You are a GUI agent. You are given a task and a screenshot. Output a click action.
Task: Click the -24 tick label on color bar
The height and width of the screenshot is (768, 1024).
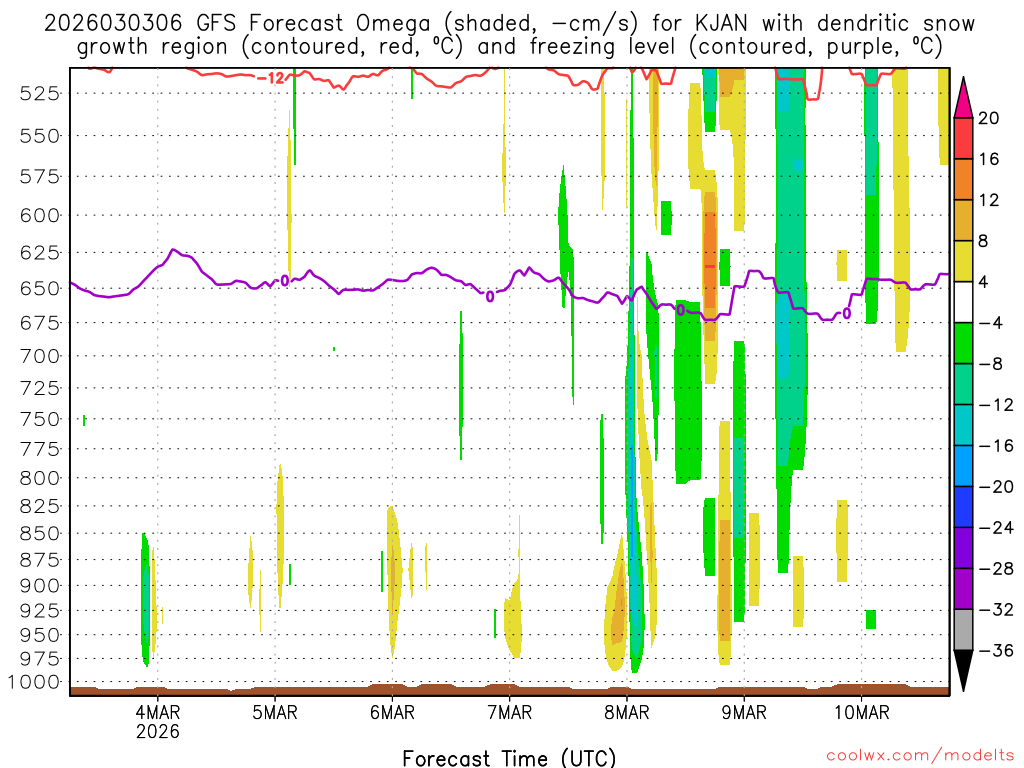tap(995, 528)
